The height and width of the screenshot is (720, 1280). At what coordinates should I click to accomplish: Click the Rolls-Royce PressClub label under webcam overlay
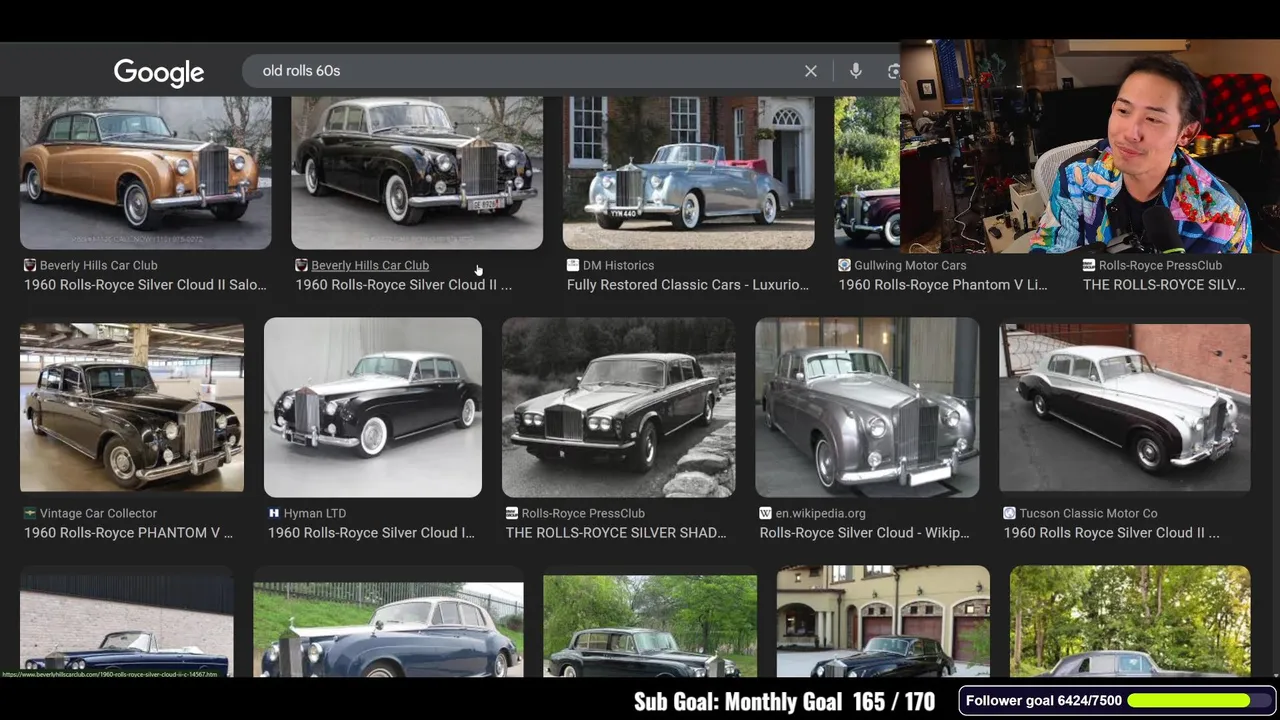pyautogui.click(x=1160, y=265)
